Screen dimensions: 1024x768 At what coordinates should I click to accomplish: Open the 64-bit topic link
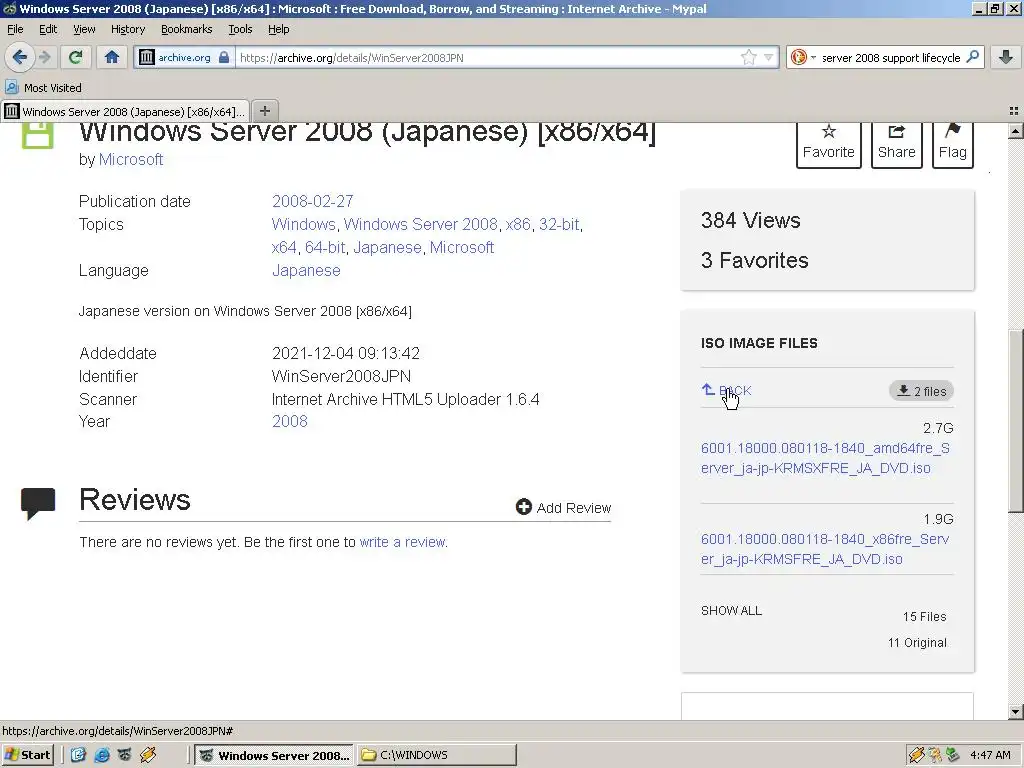(325, 248)
